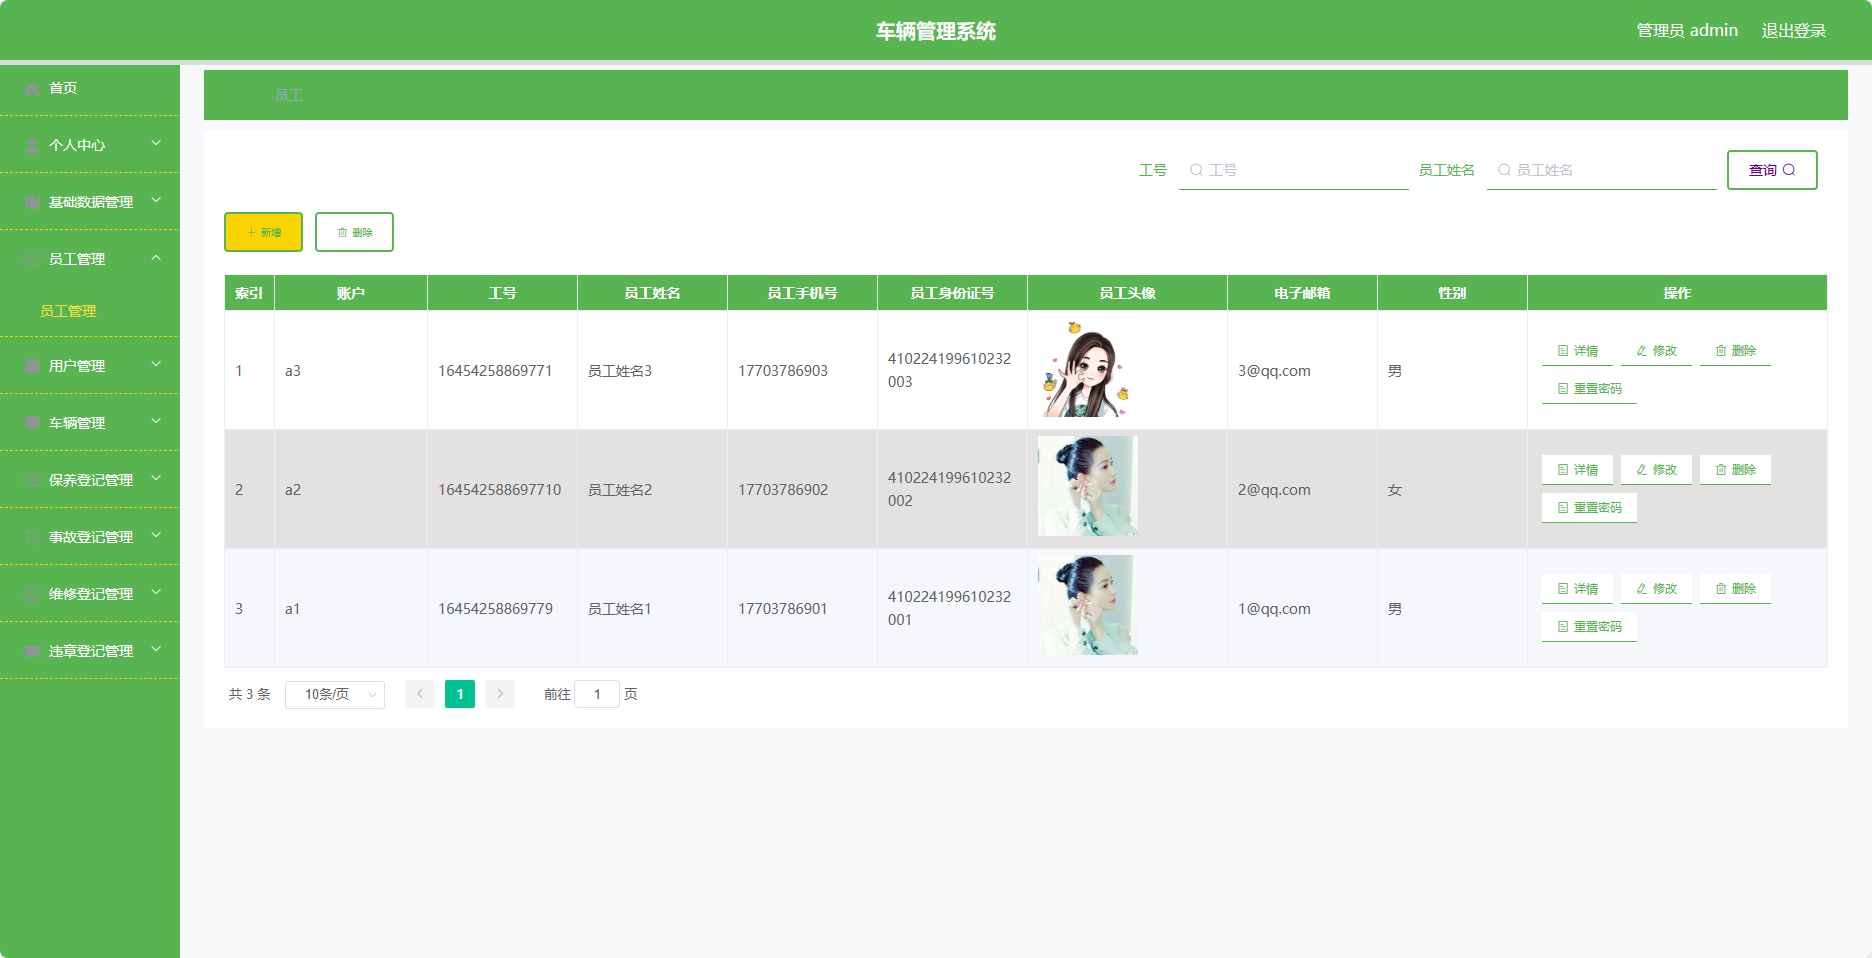Click 修改 for employee a2

1656,470
